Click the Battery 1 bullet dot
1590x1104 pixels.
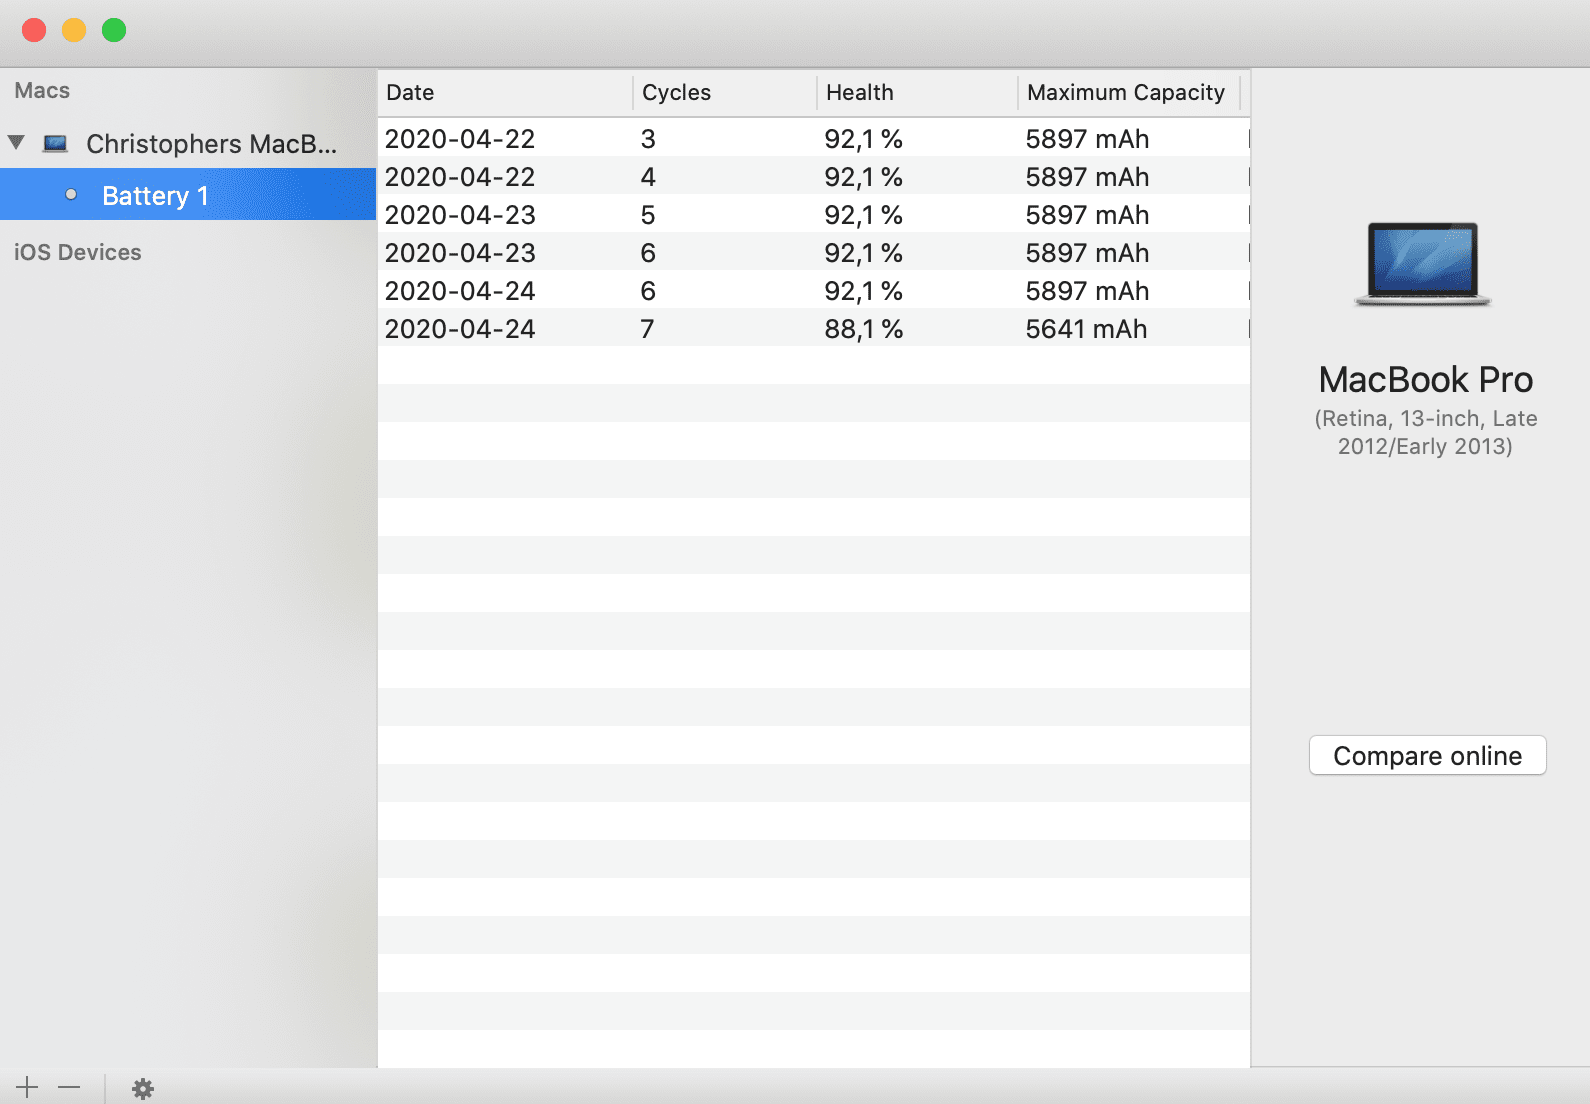coord(71,194)
